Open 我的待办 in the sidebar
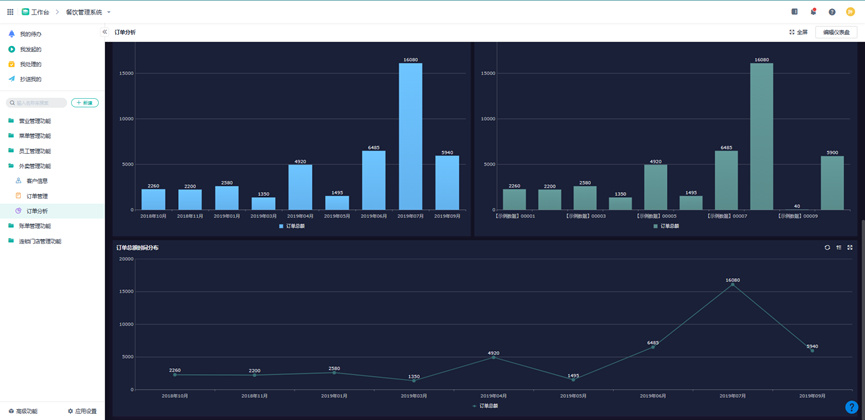Screen dimensions: 865x420 pos(30,34)
